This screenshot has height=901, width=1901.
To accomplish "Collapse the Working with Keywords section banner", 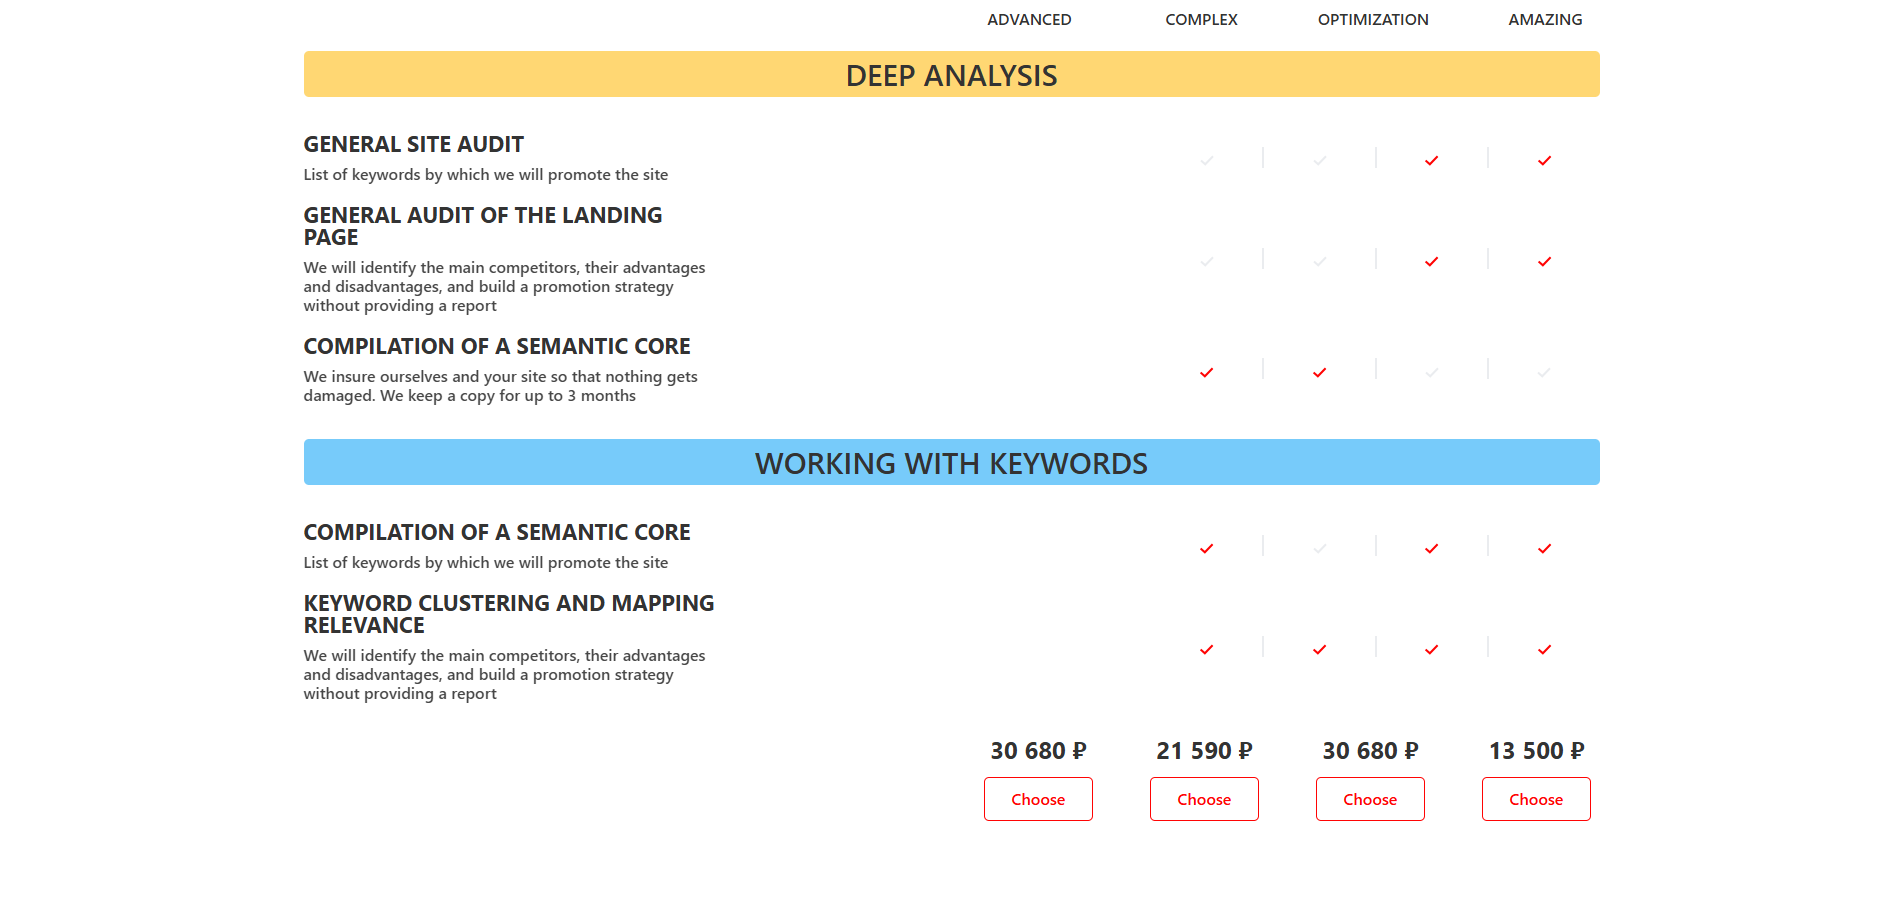I will pyautogui.click(x=951, y=463).
